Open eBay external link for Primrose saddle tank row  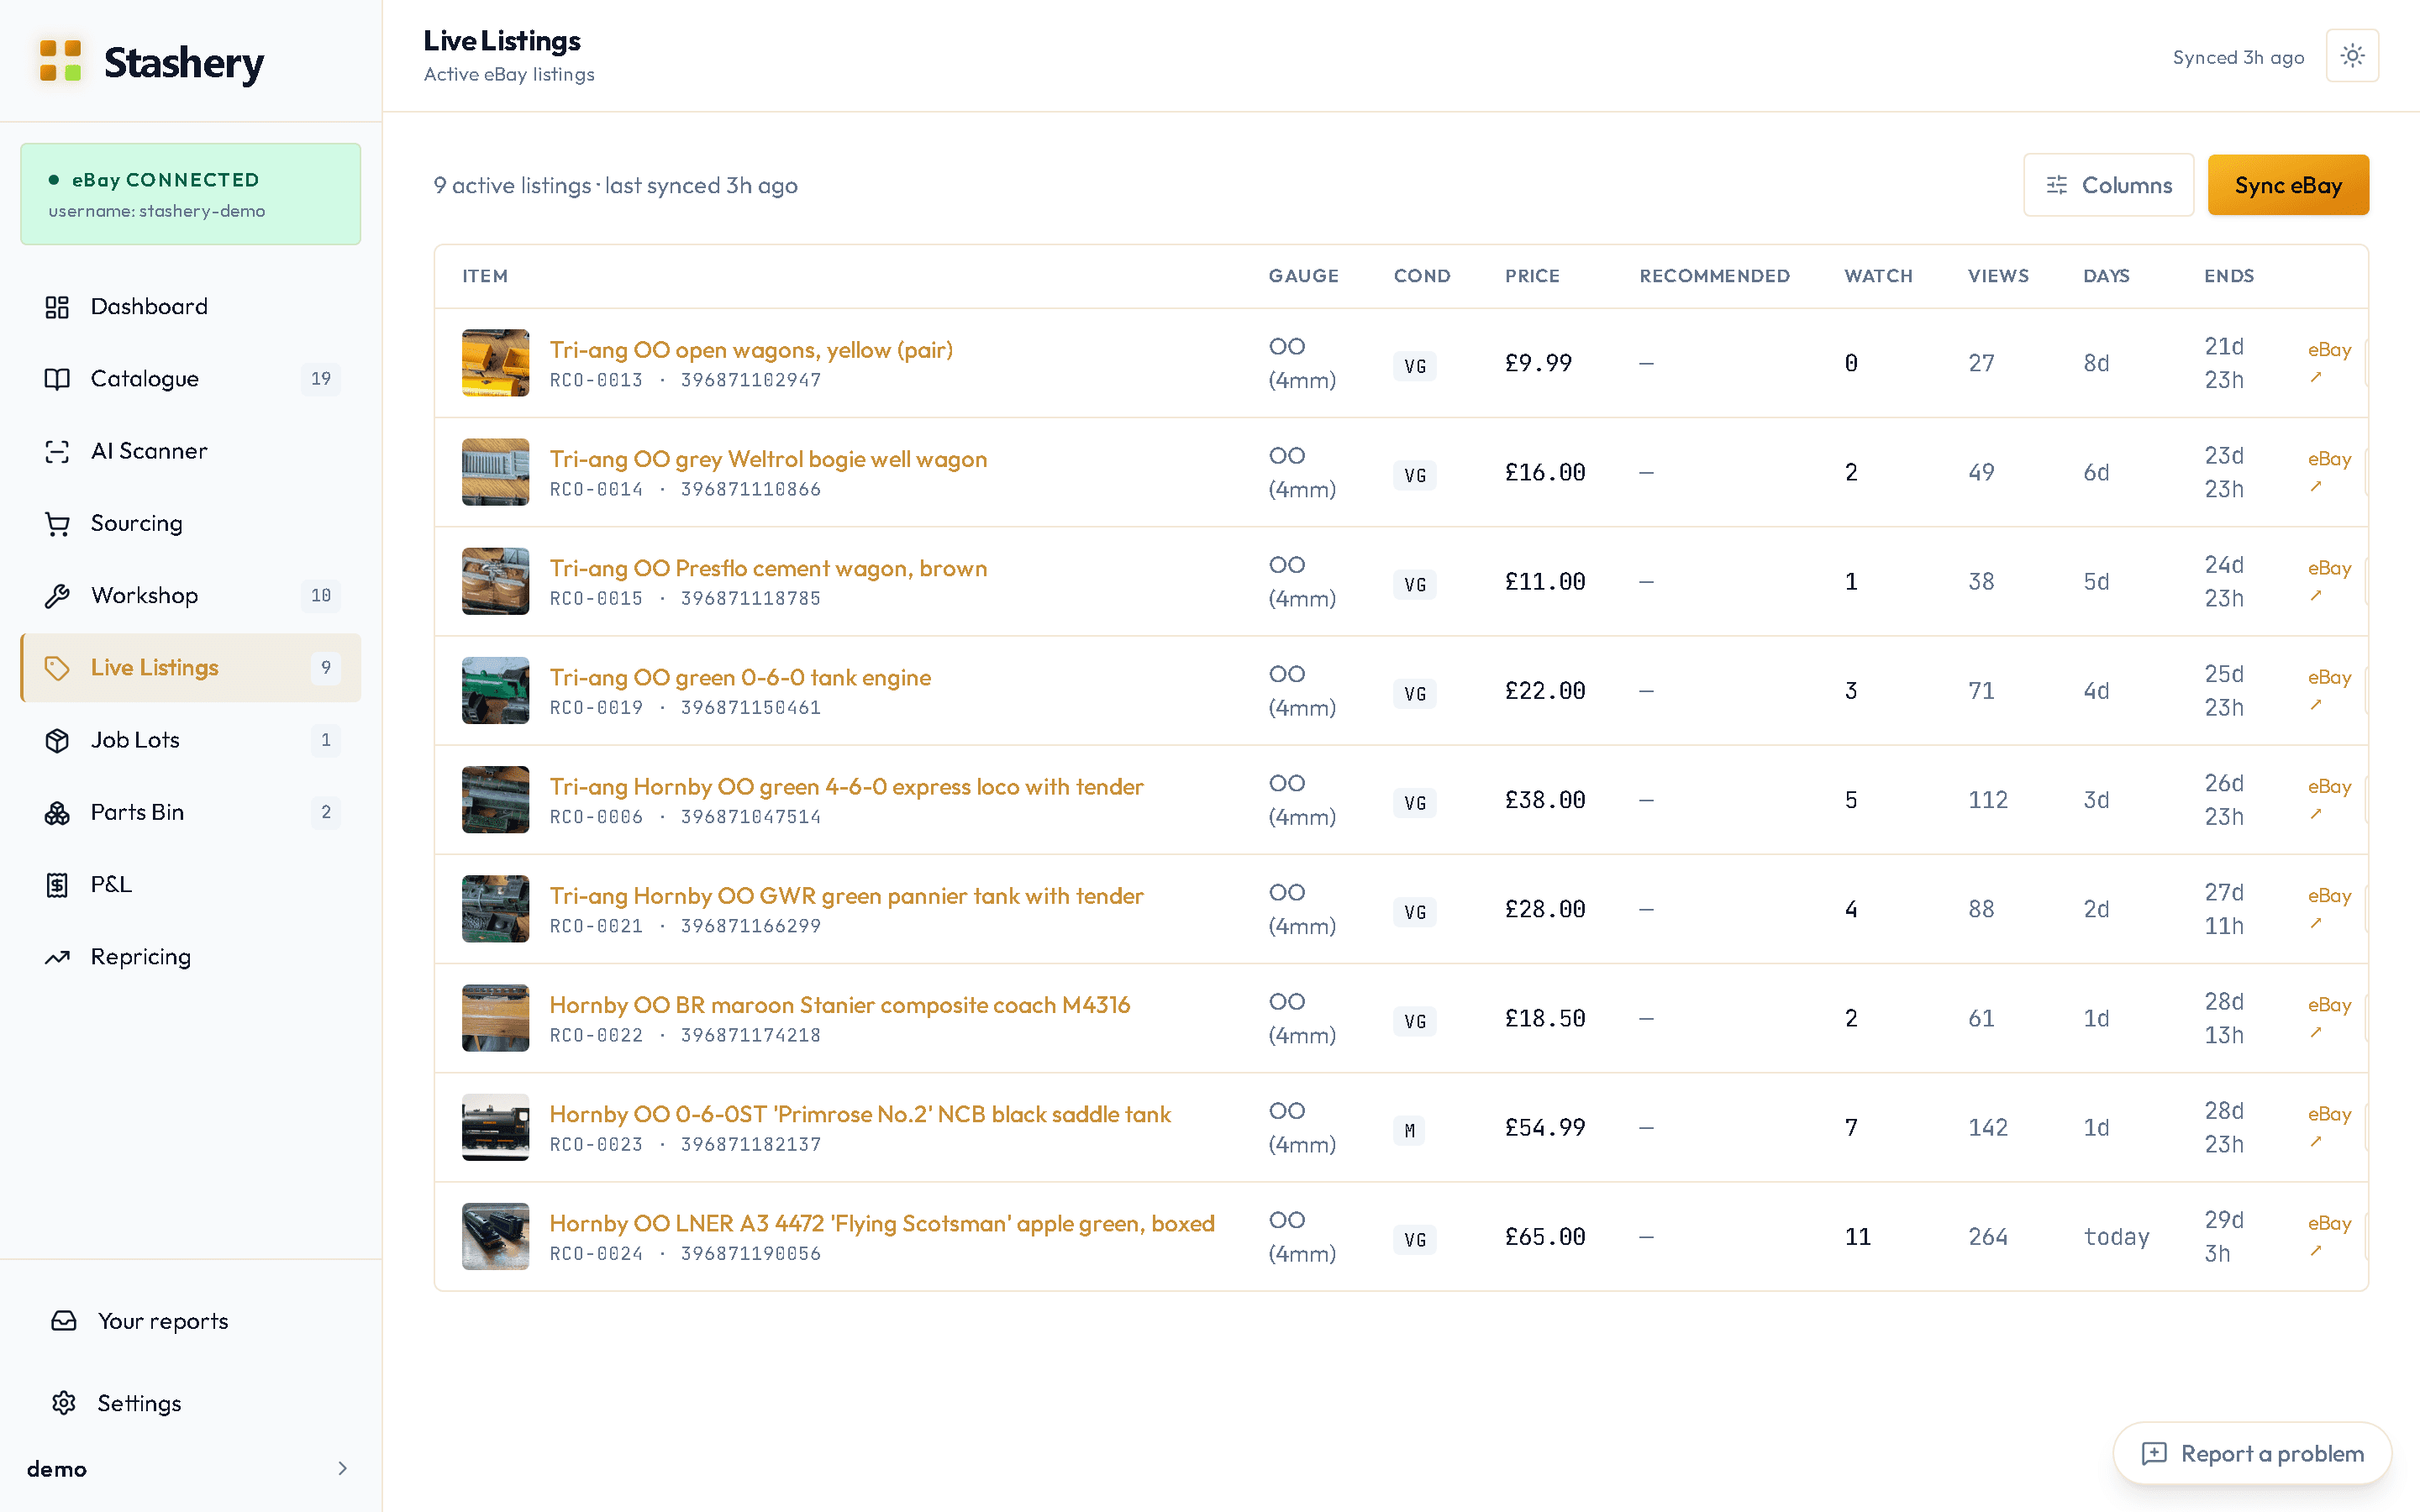pos(2329,1126)
